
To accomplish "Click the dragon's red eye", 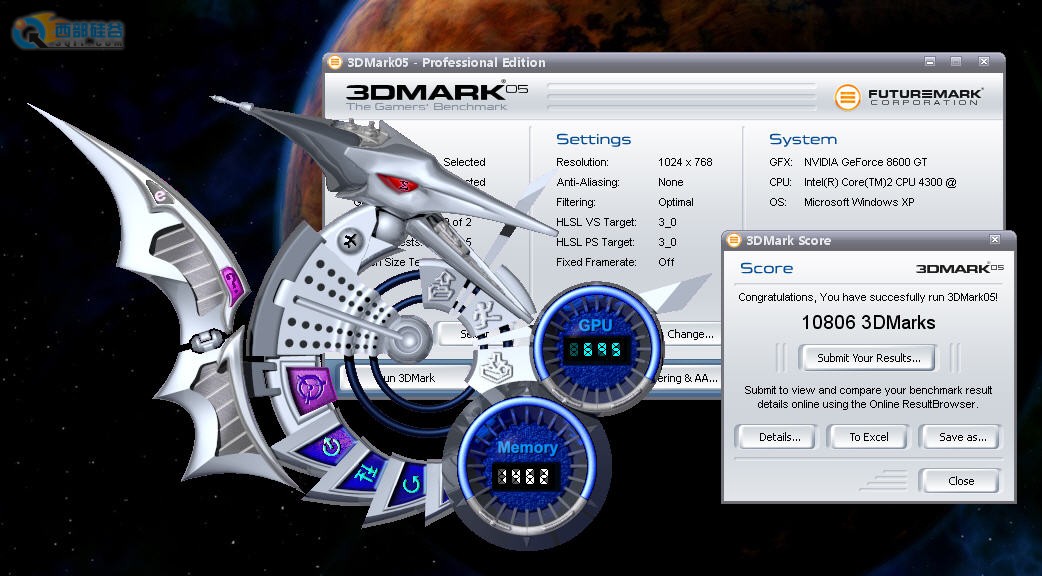I will pyautogui.click(x=399, y=183).
